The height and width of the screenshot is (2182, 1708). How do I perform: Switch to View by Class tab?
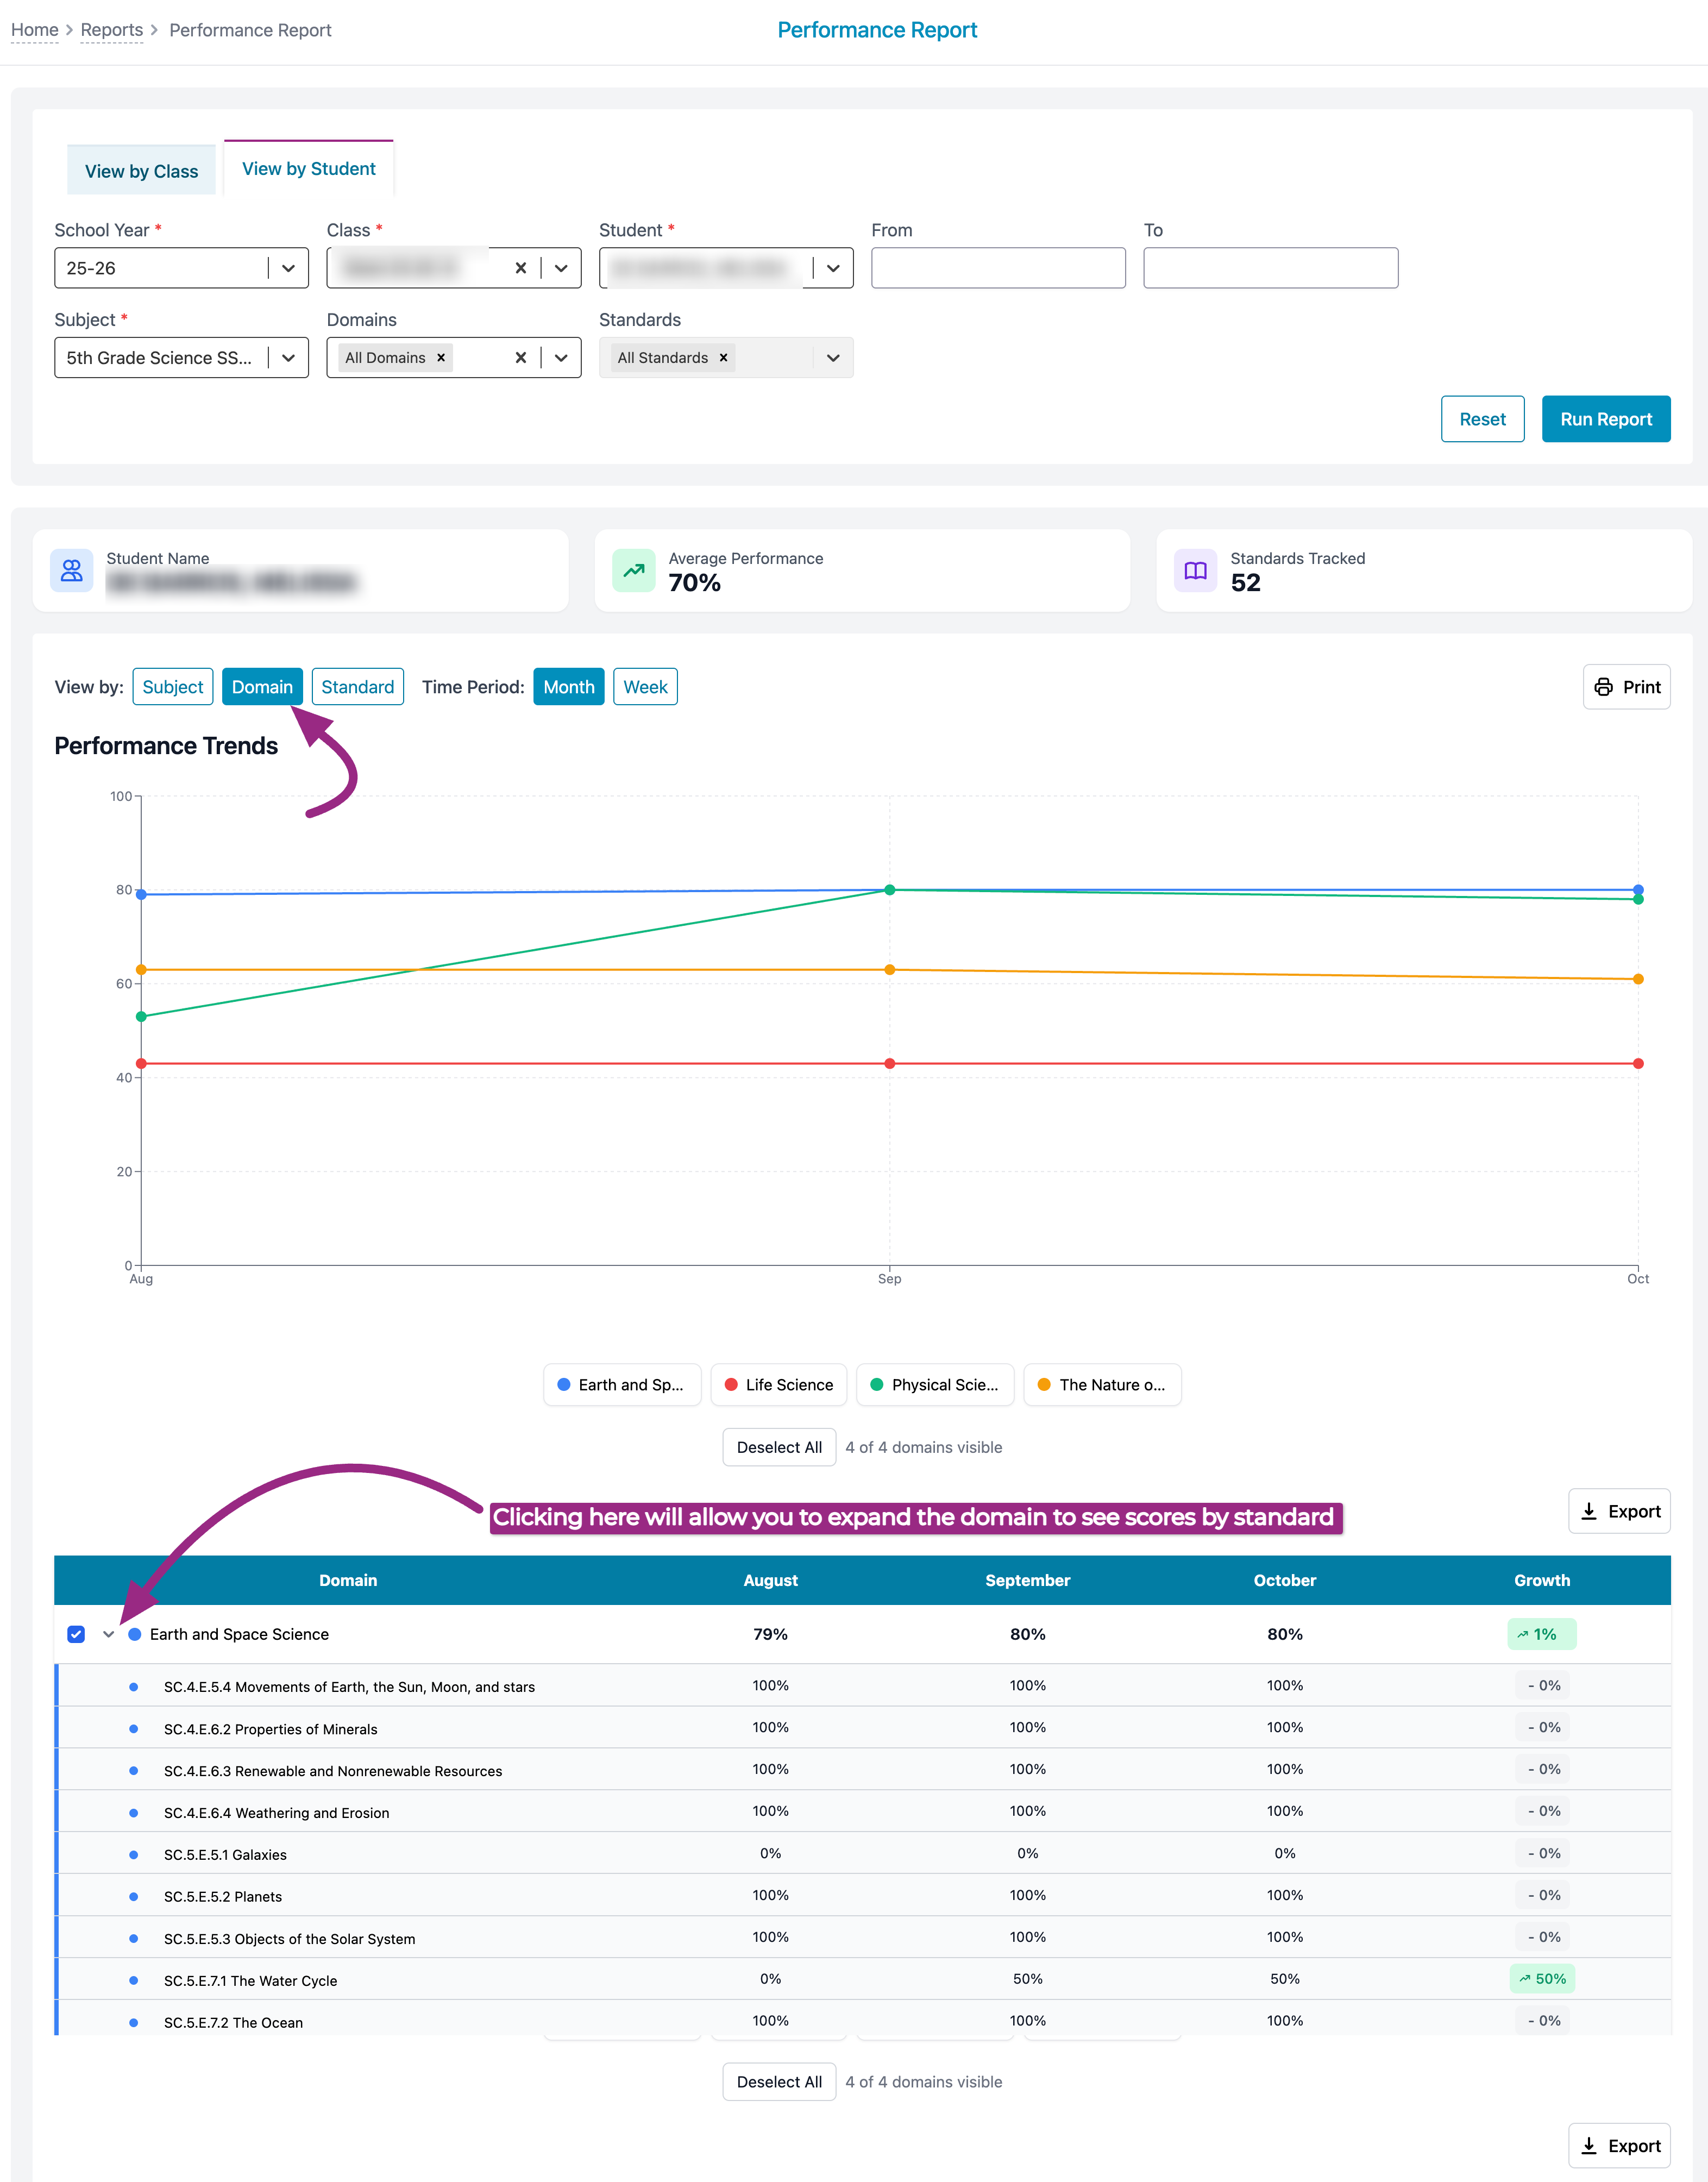point(141,171)
